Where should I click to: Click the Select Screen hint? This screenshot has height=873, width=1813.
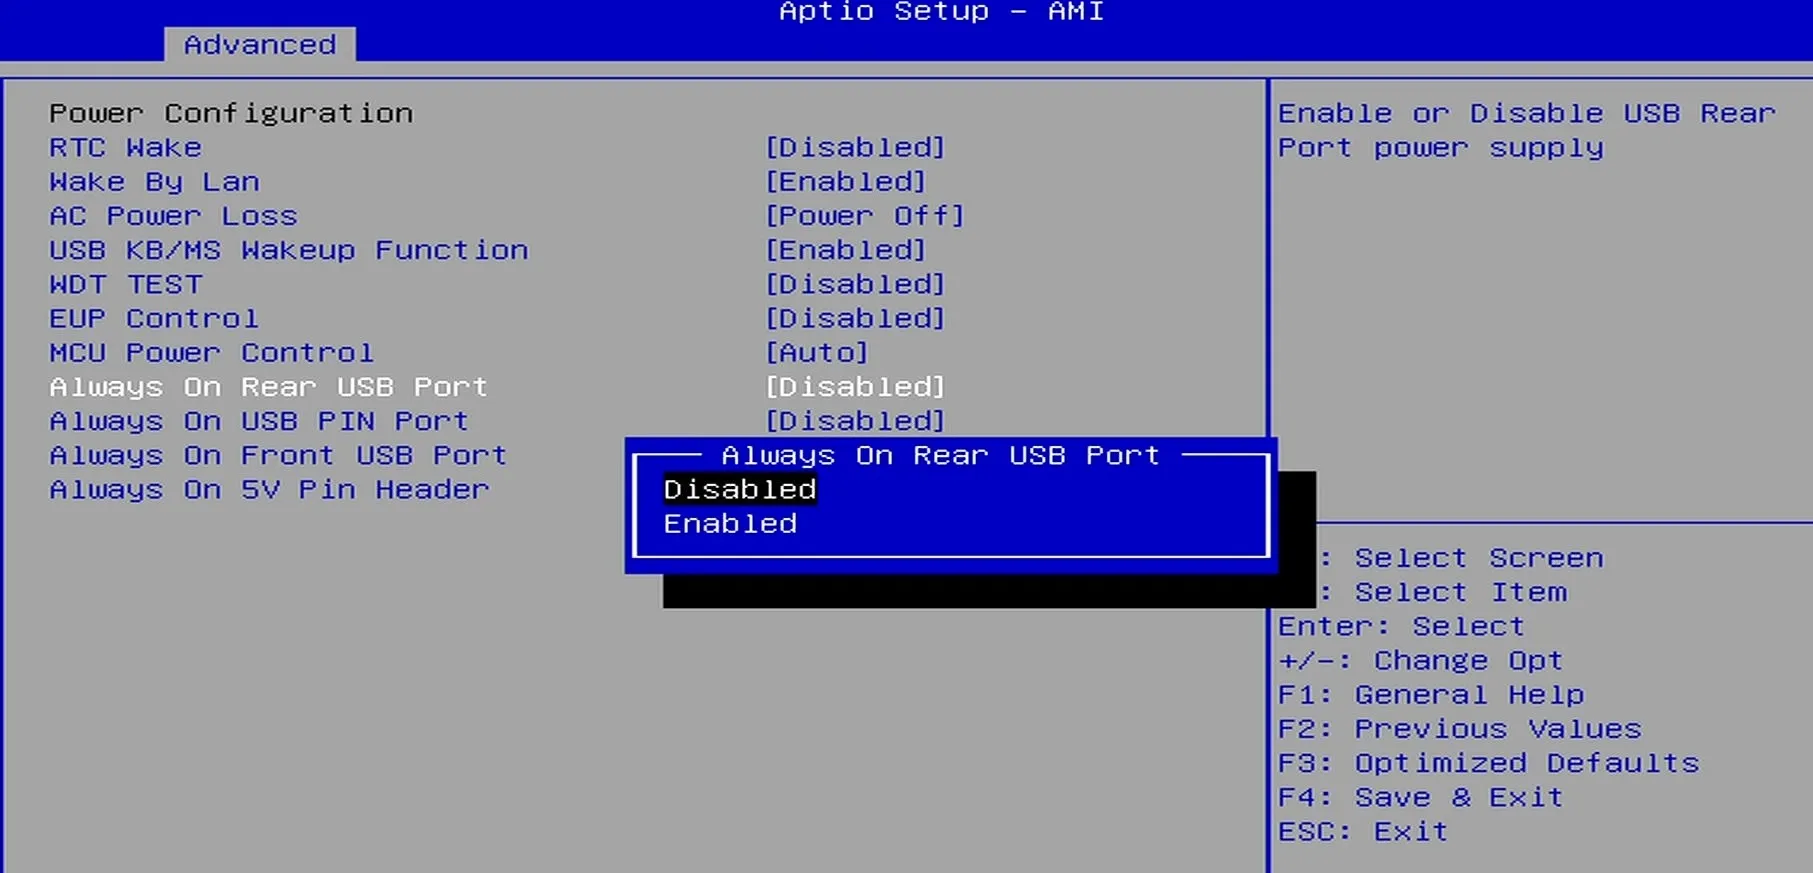click(1479, 558)
